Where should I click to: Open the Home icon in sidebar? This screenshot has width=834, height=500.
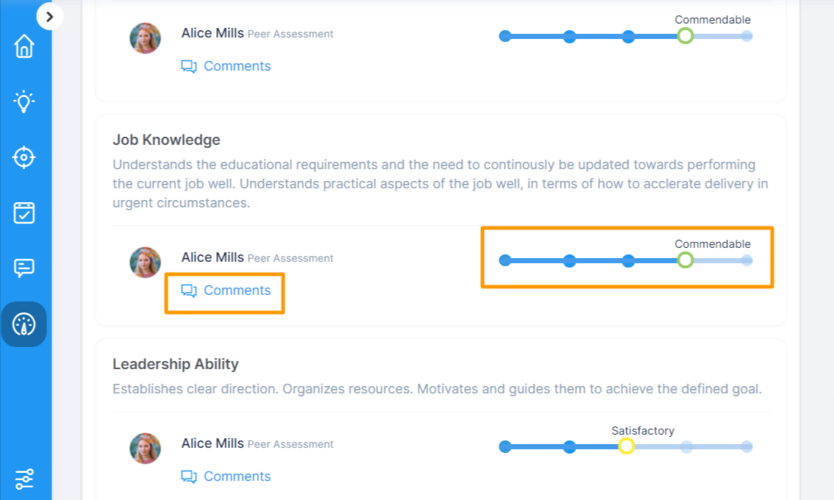pyautogui.click(x=24, y=47)
